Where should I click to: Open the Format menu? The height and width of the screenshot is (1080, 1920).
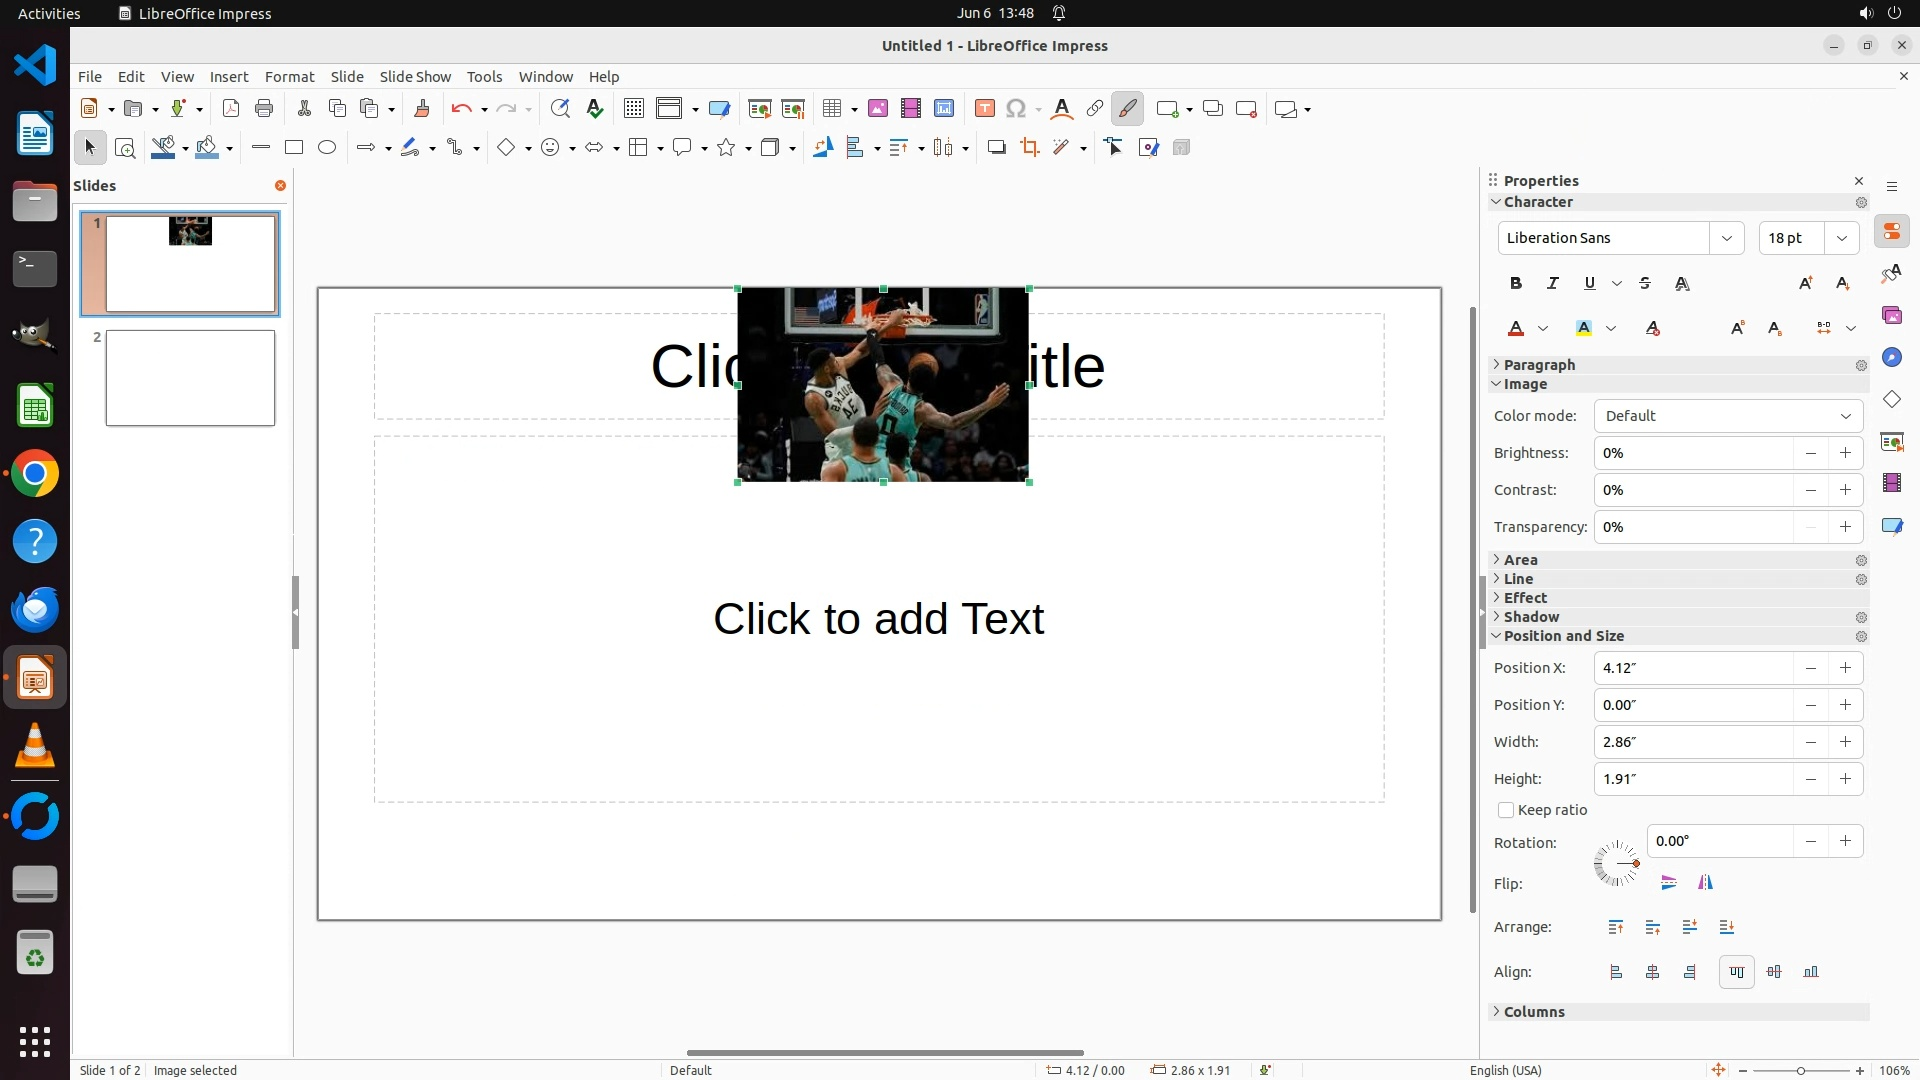(x=289, y=76)
